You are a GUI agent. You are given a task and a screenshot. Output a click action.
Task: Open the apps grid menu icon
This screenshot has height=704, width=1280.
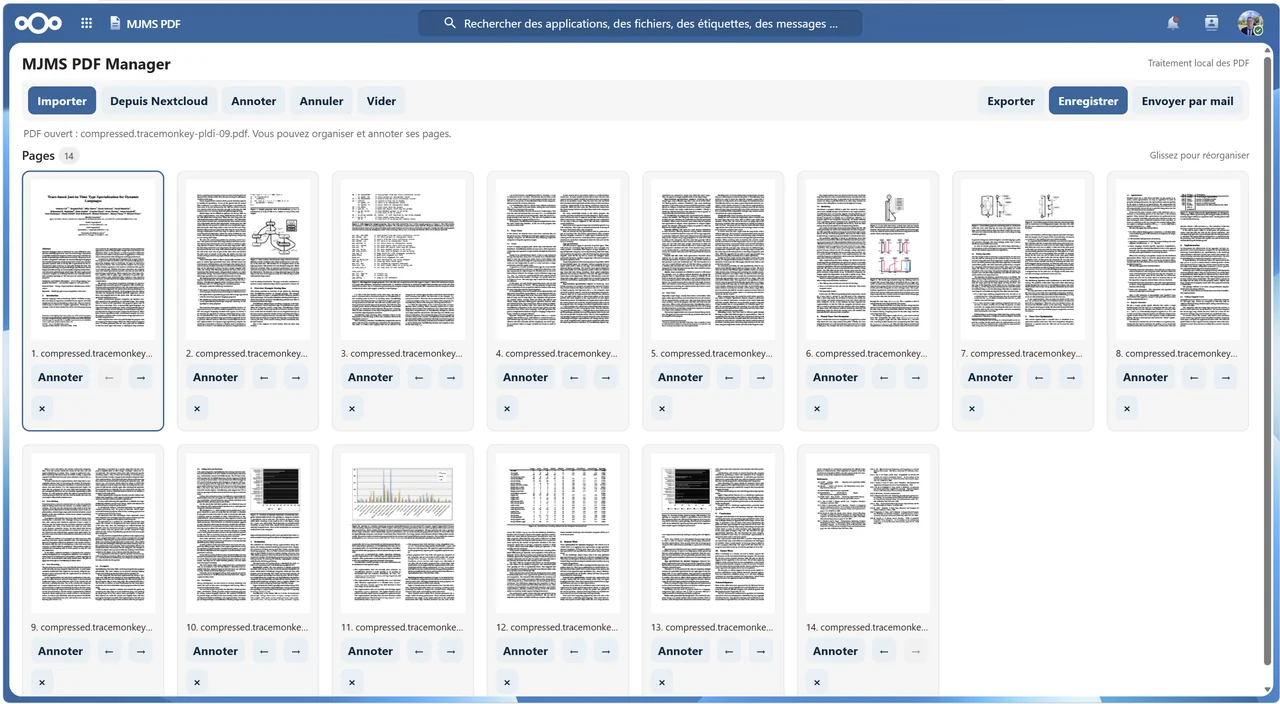[x=87, y=23]
